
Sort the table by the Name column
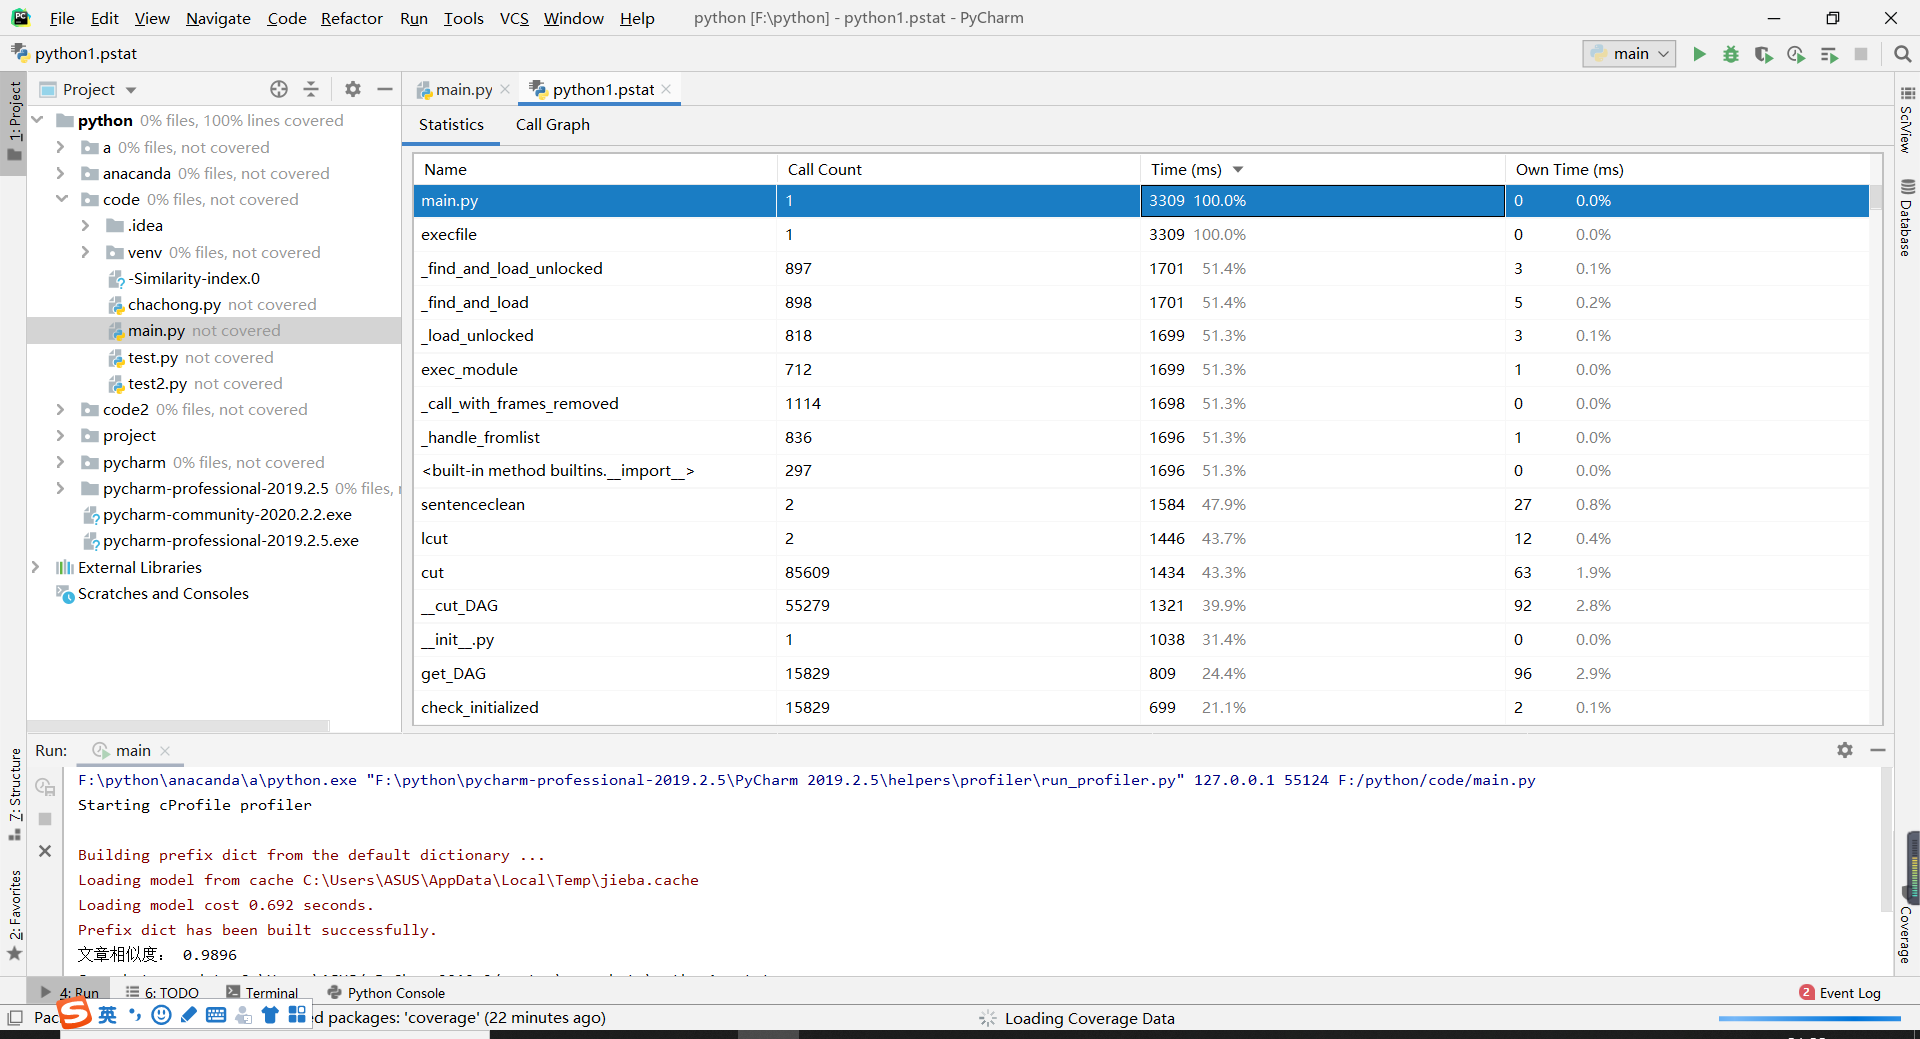(595, 170)
